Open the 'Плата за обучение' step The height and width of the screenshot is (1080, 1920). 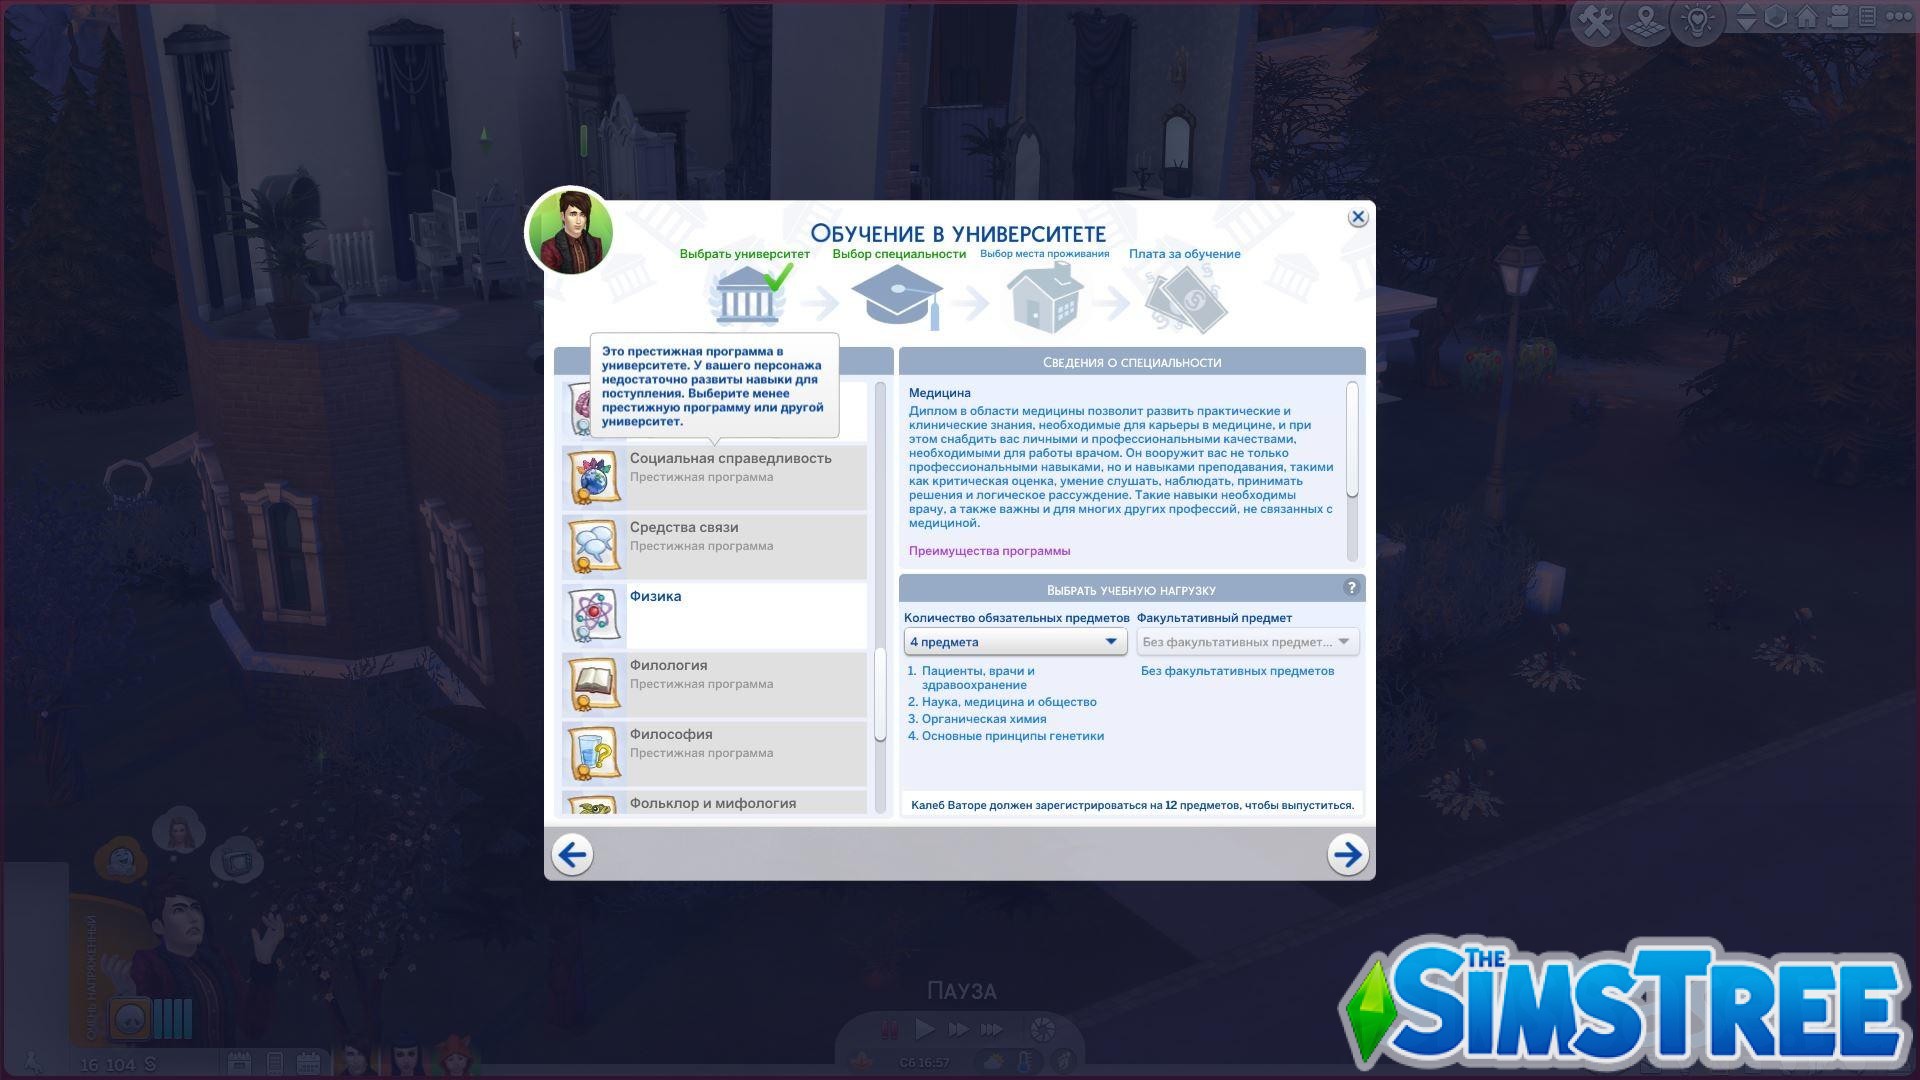(1184, 254)
